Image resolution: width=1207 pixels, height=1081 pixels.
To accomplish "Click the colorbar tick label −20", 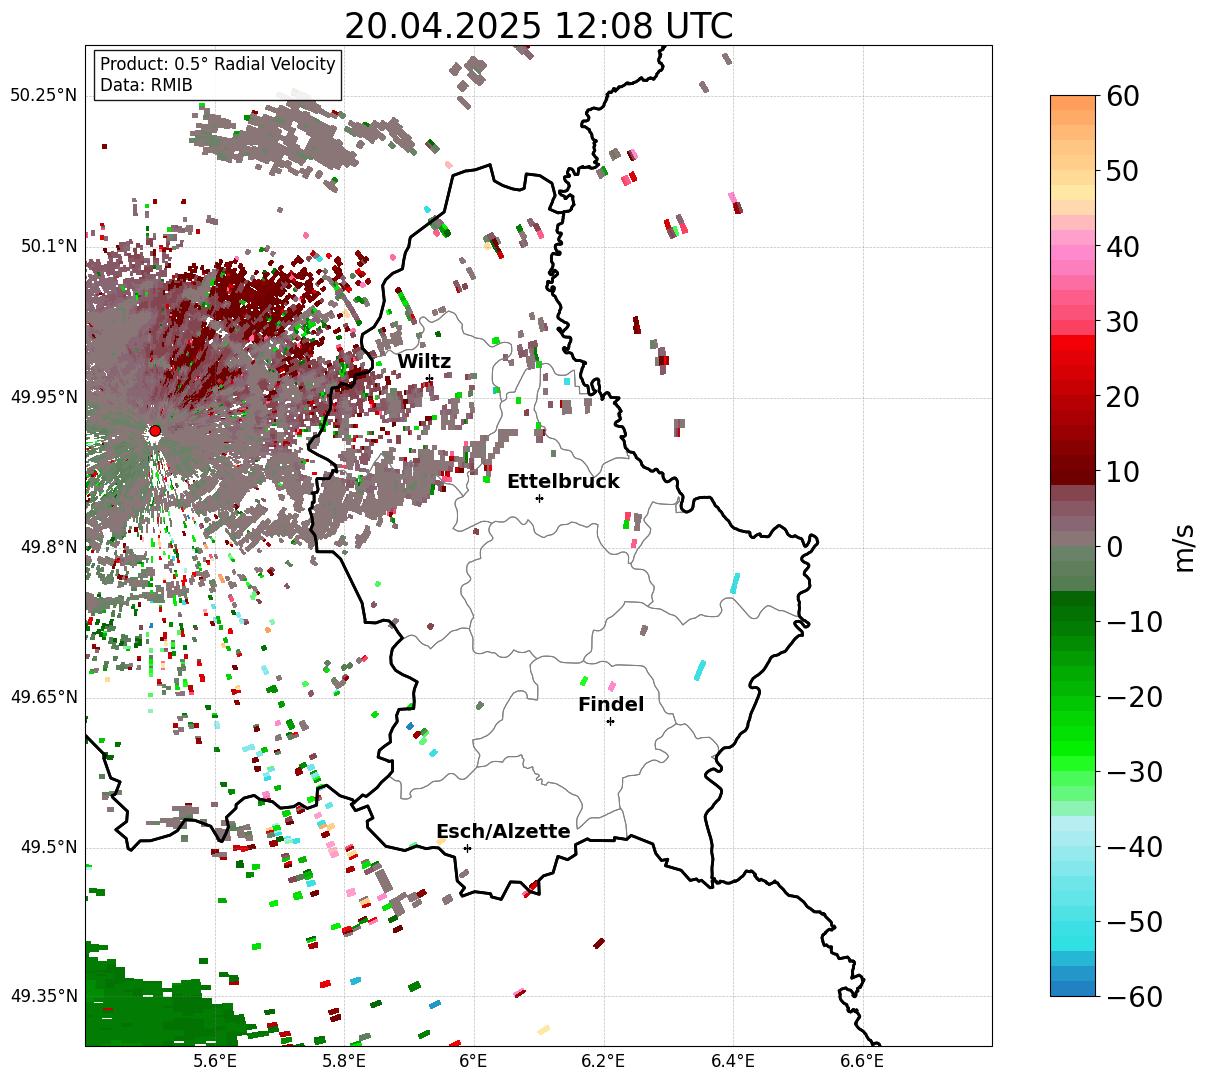I will [x=1134, y=697].
